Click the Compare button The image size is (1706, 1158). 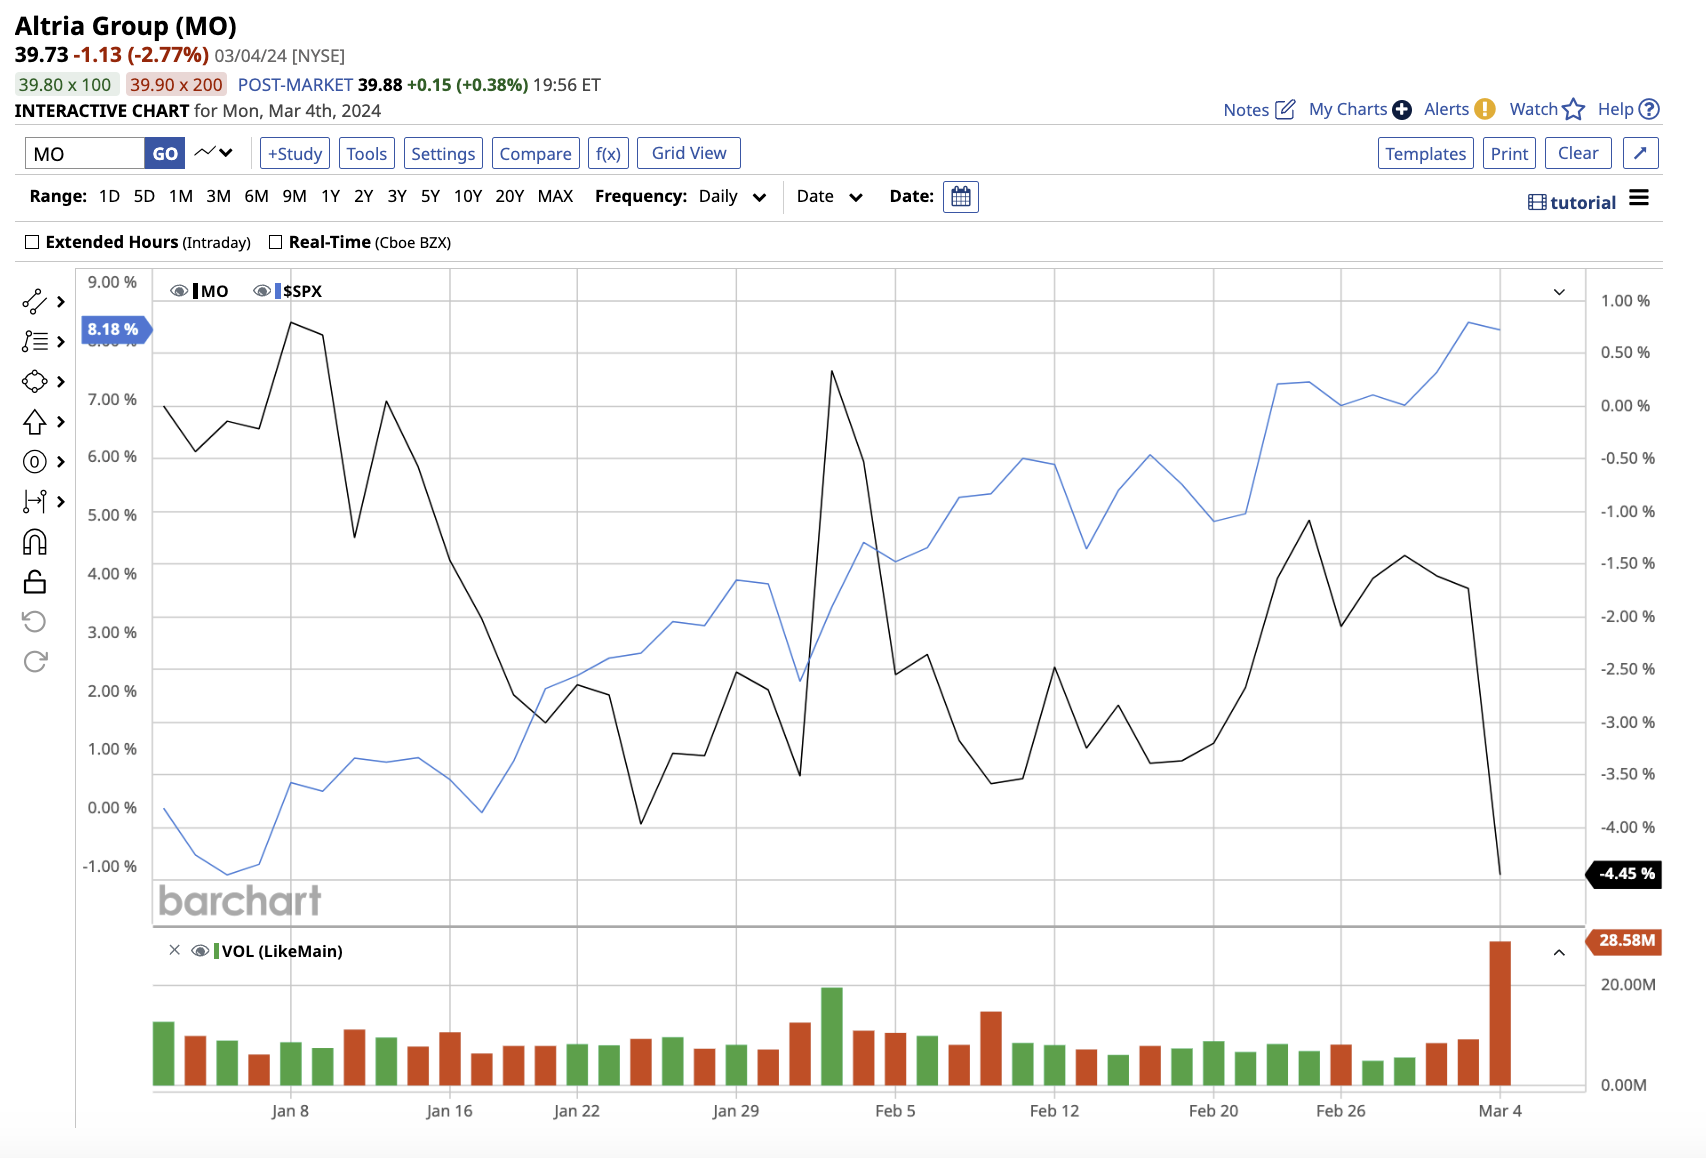pos(535,153)
